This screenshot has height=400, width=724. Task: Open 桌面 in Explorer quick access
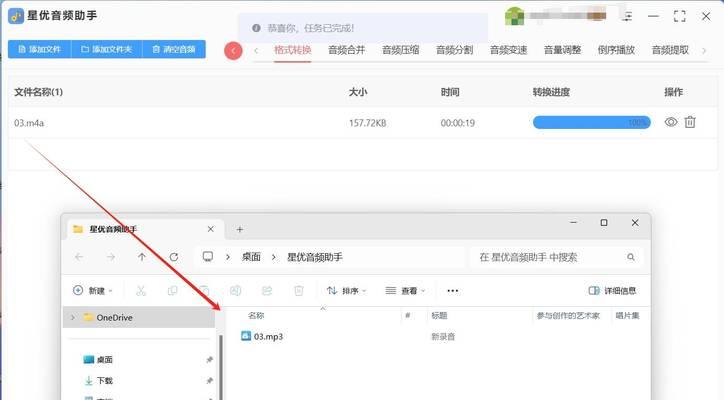point(105,359)
